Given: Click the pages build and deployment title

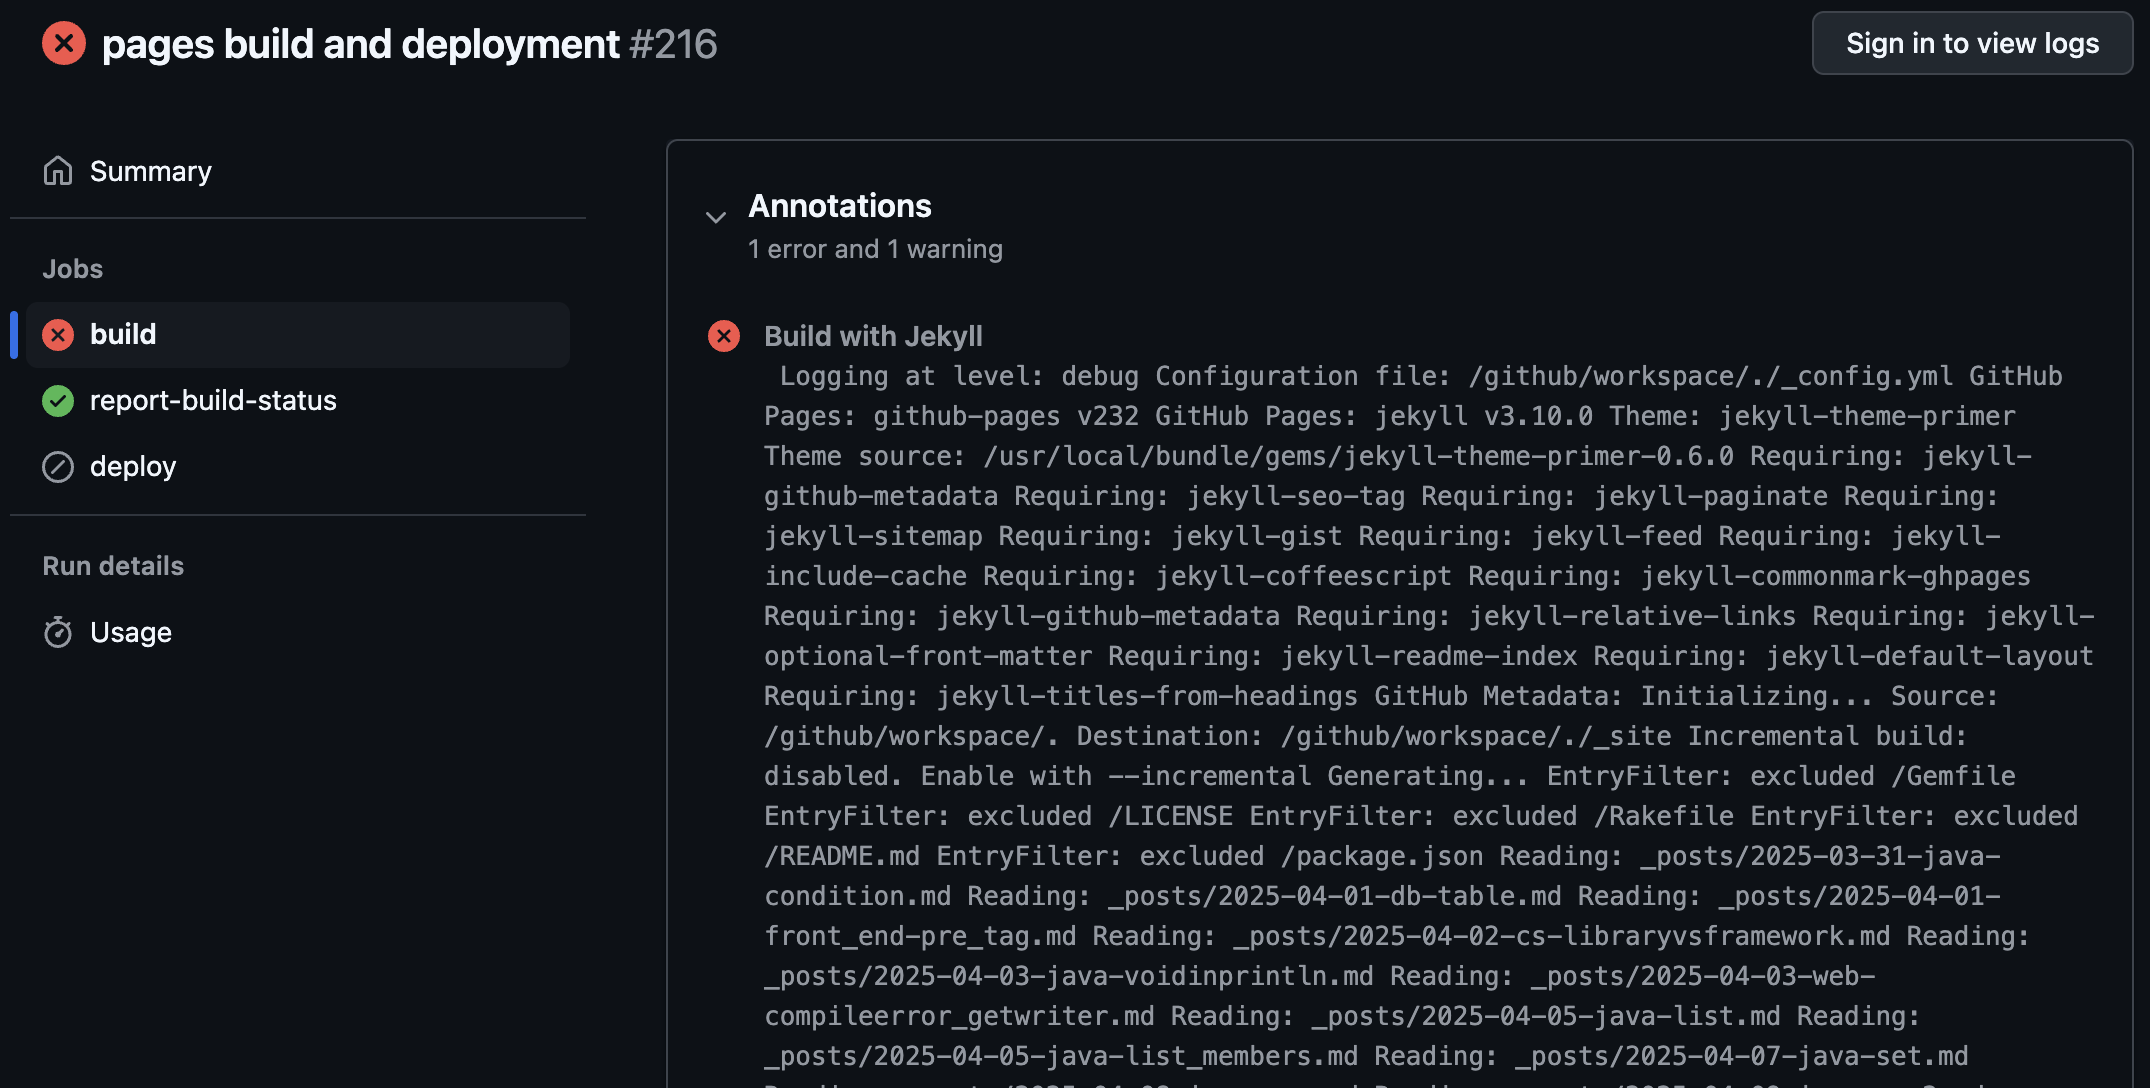Looking at the screenshot, I should 360,44.
